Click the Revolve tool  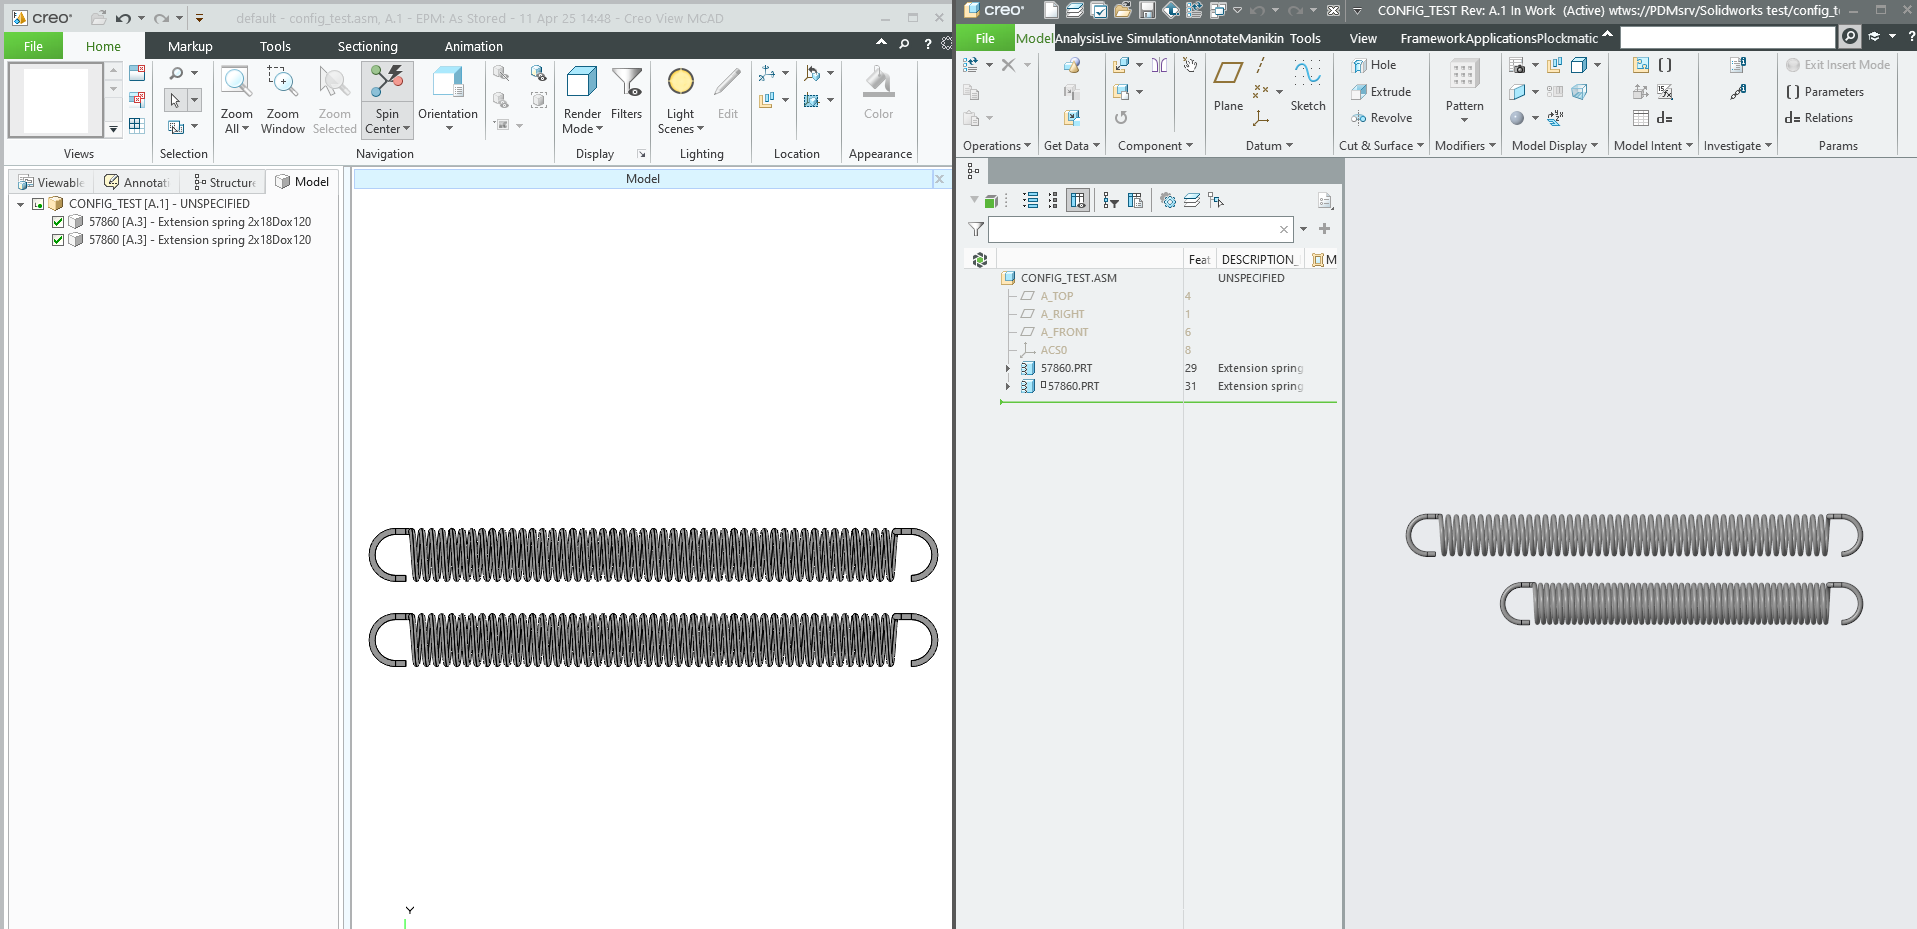click(1382, 118)
